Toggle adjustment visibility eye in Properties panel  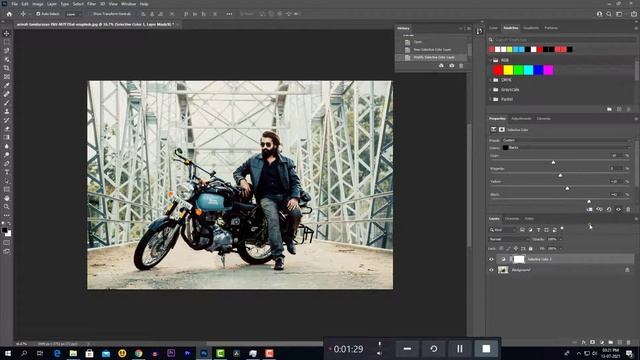618,209
